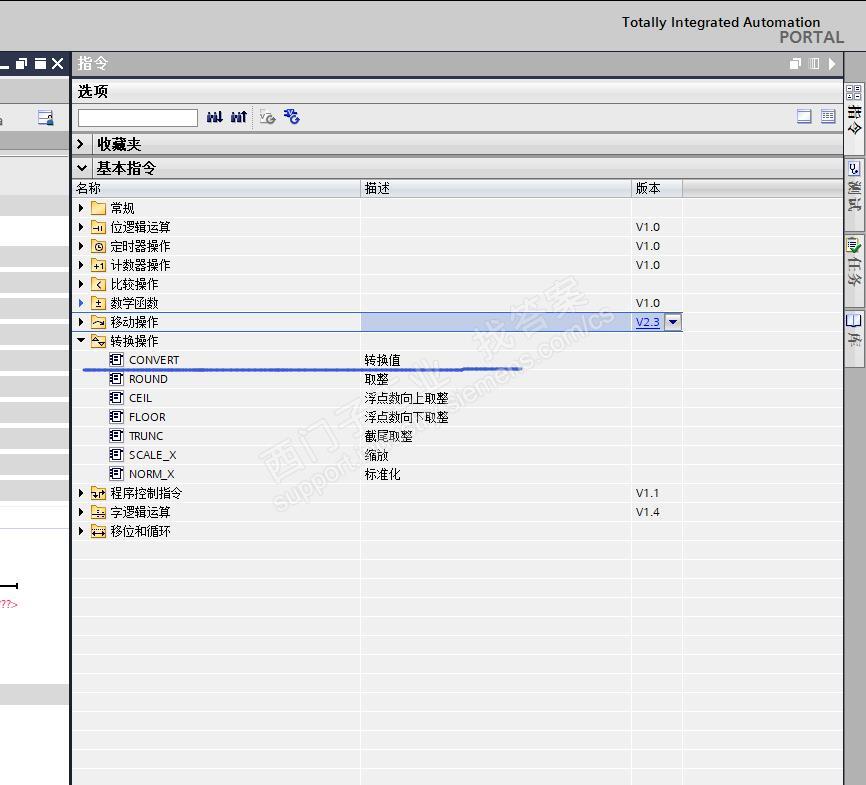Click the list view mode icon at toolbar right

828,116
